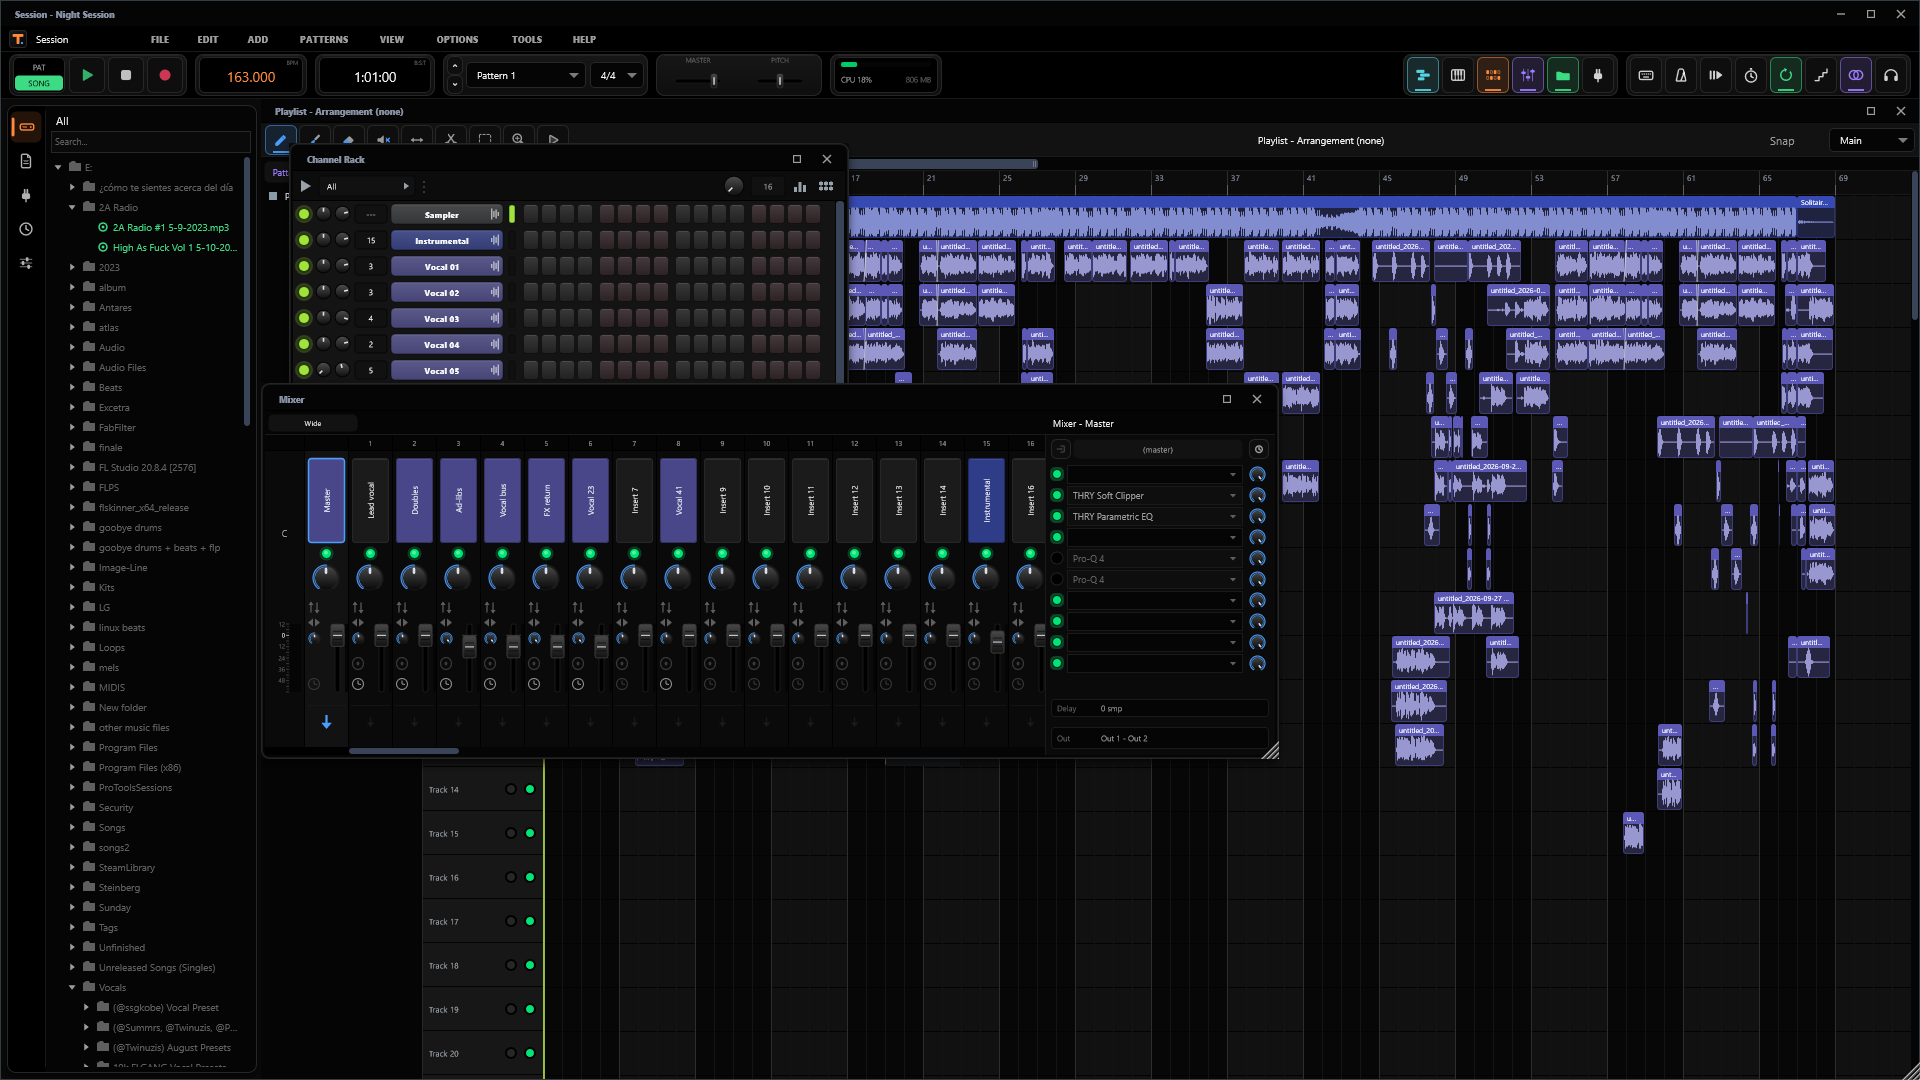Expand the 2023 folder in the browser
This screenshot has width=1920, height=1080.
click(72, 267)
